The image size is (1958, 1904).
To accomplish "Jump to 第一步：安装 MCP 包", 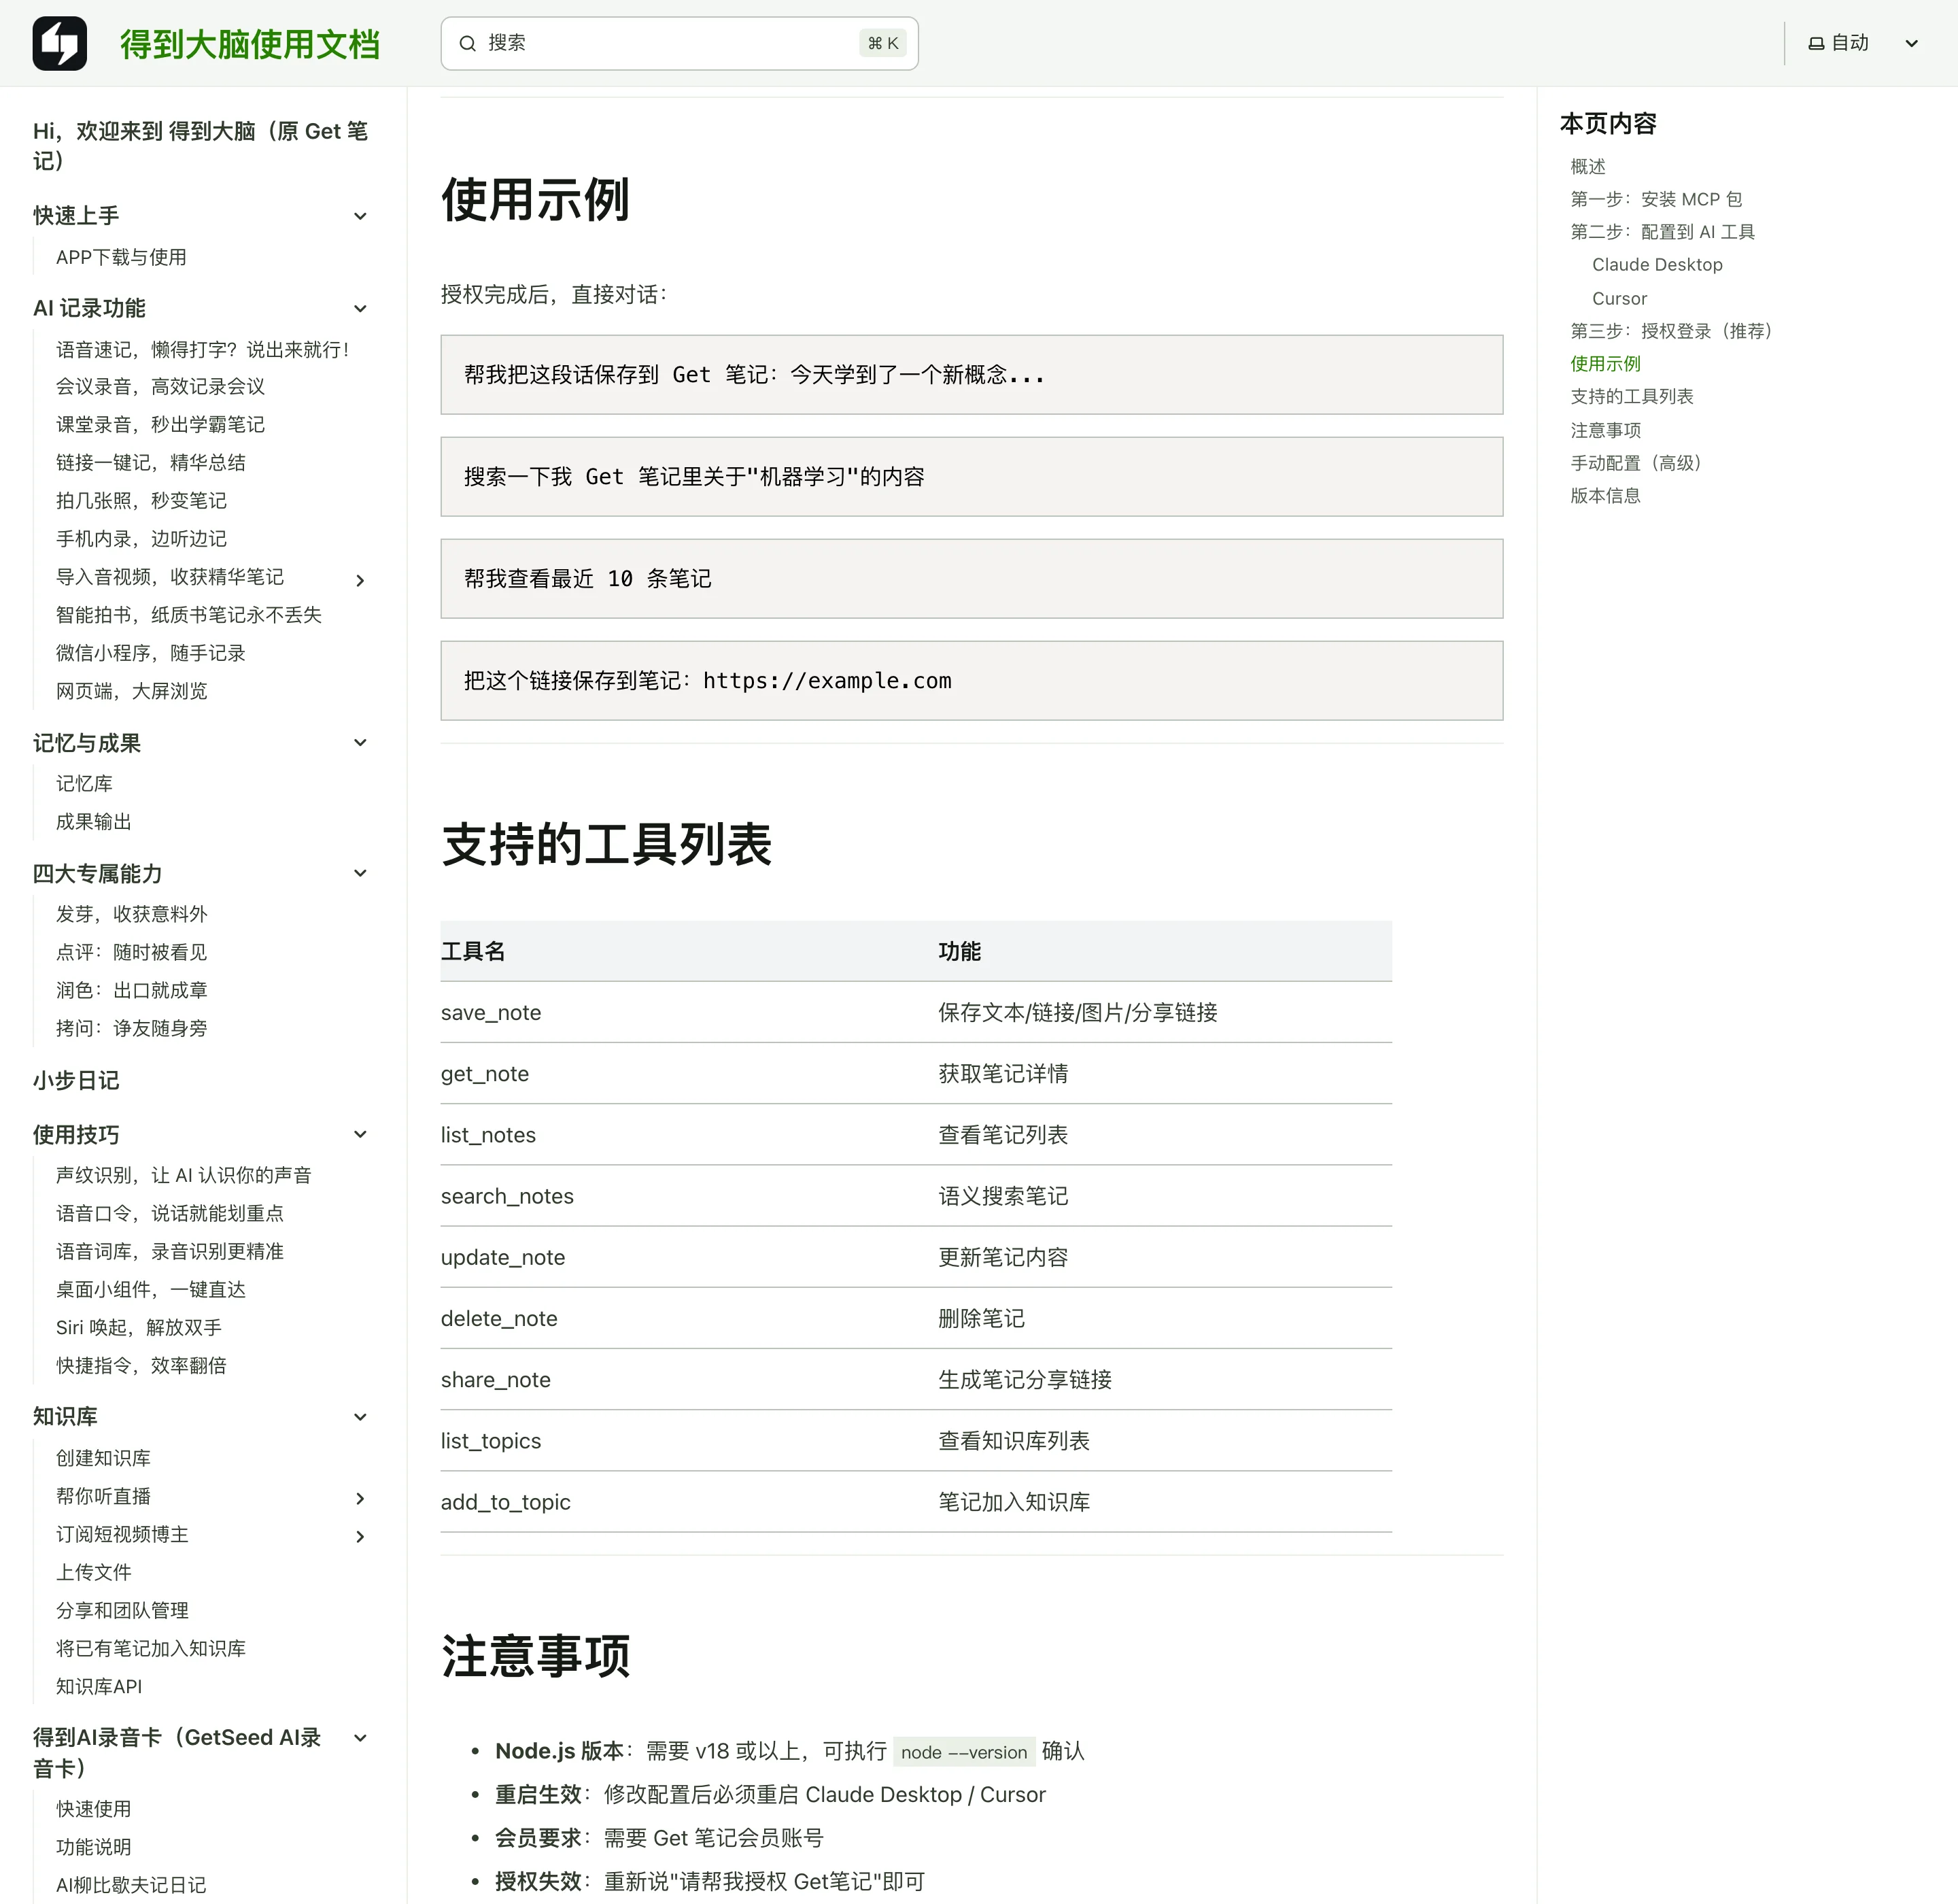I will click(x=1656, y=199).
